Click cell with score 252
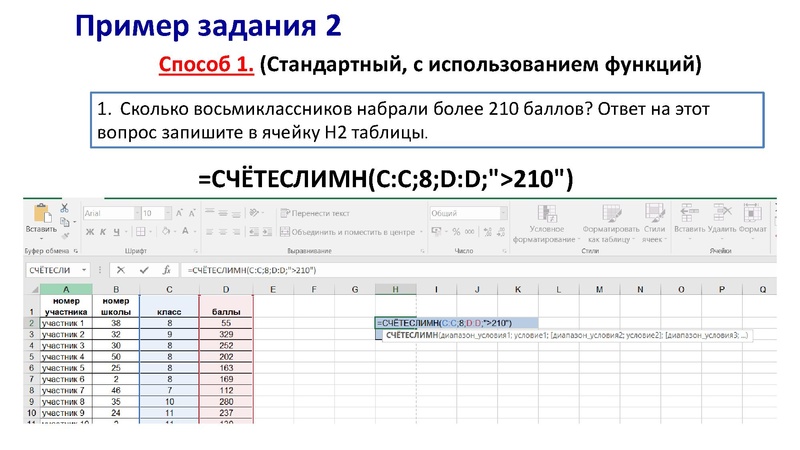This screenshot has width=800, height=450. 226,345
